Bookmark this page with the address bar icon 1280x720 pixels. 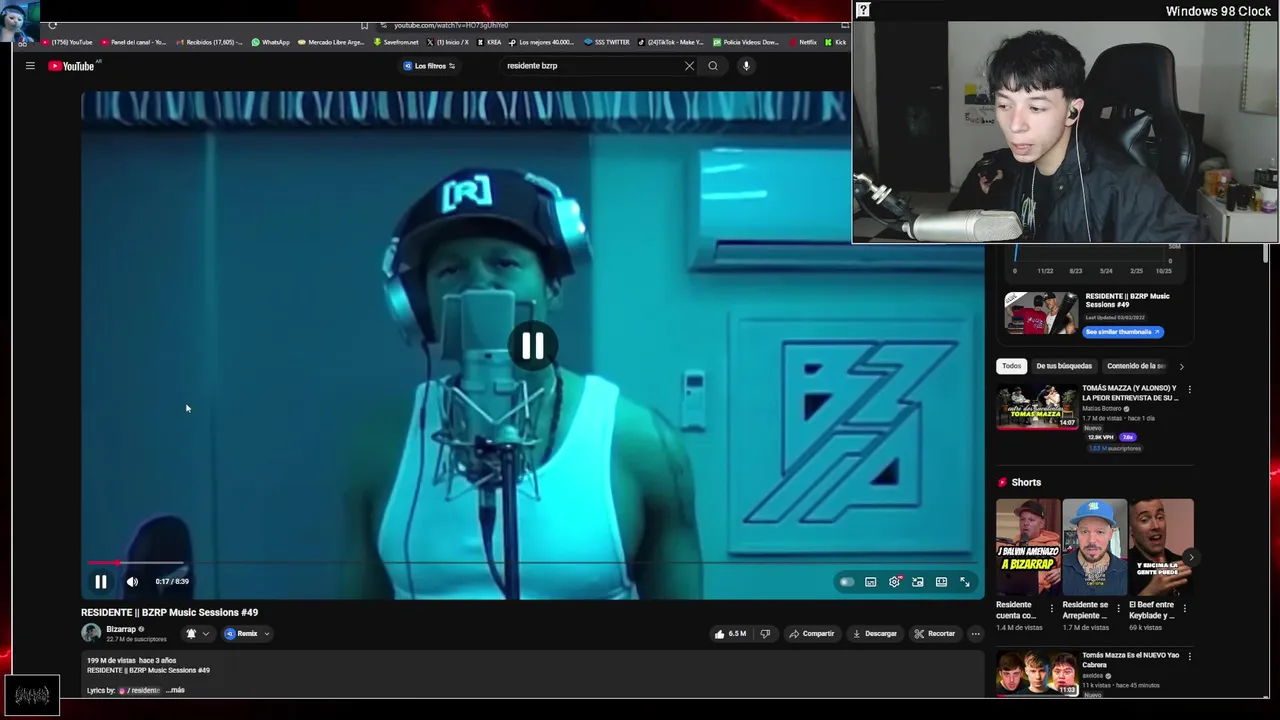click(364, 25)
